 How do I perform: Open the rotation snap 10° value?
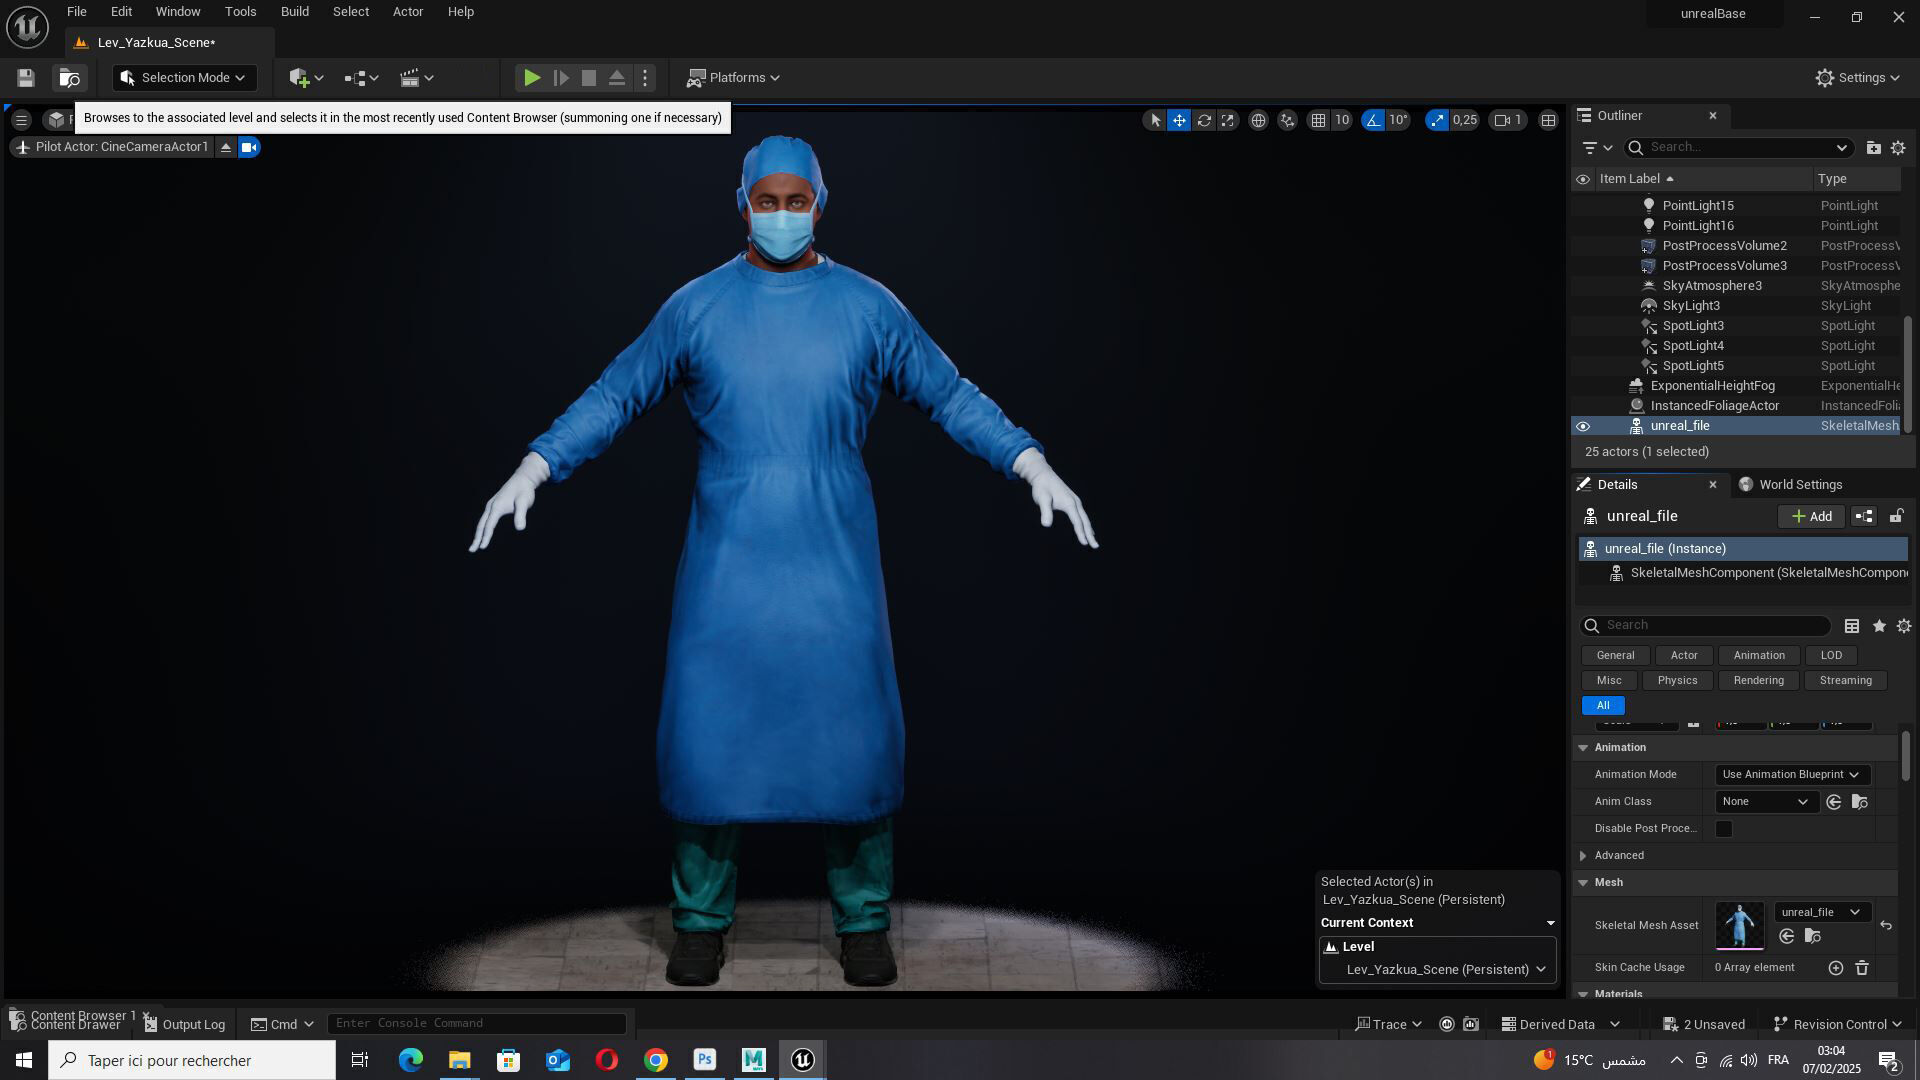tap(1398, 120)
